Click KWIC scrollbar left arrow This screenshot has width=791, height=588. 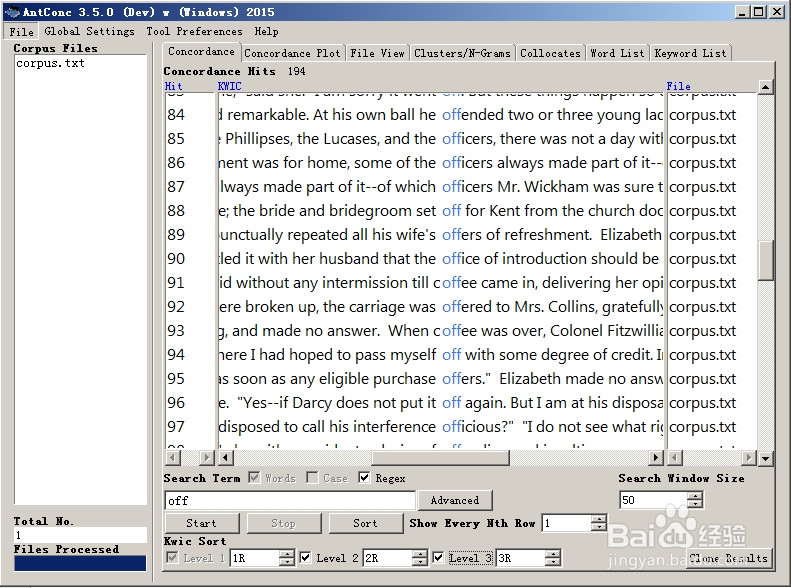(225, 458)
